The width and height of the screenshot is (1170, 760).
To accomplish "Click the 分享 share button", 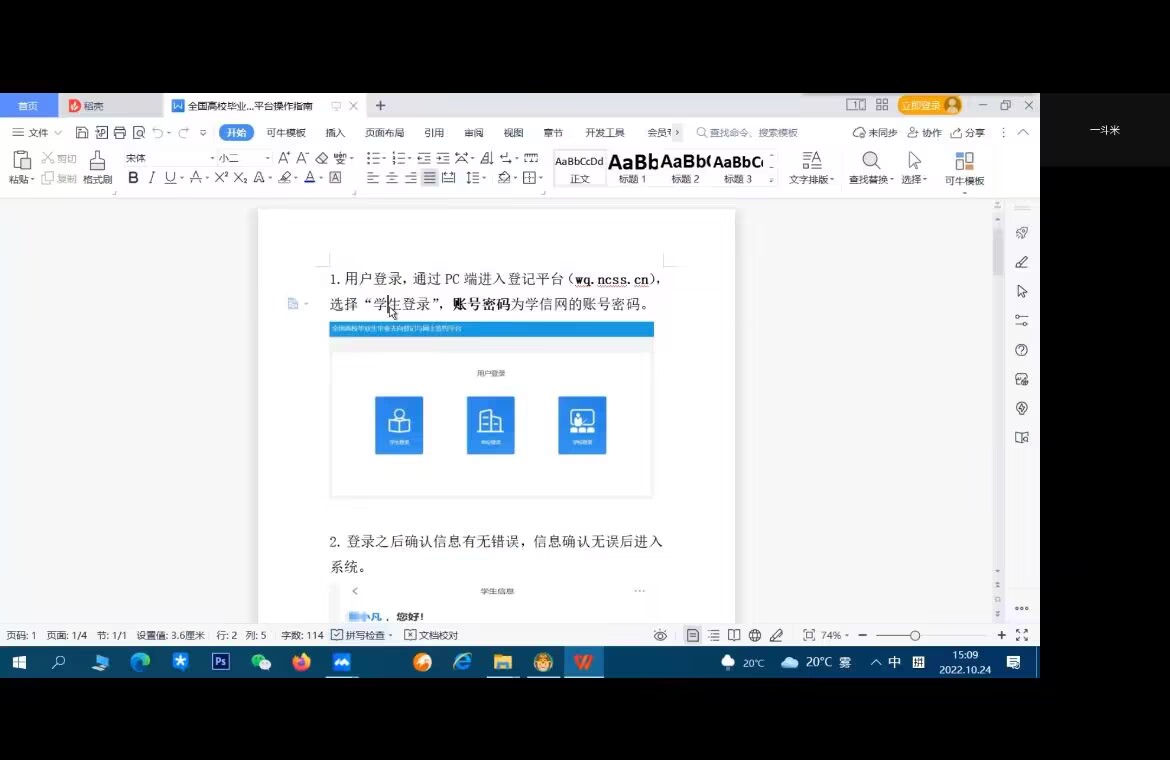I will pyautogui.click(x=968, y=133).
